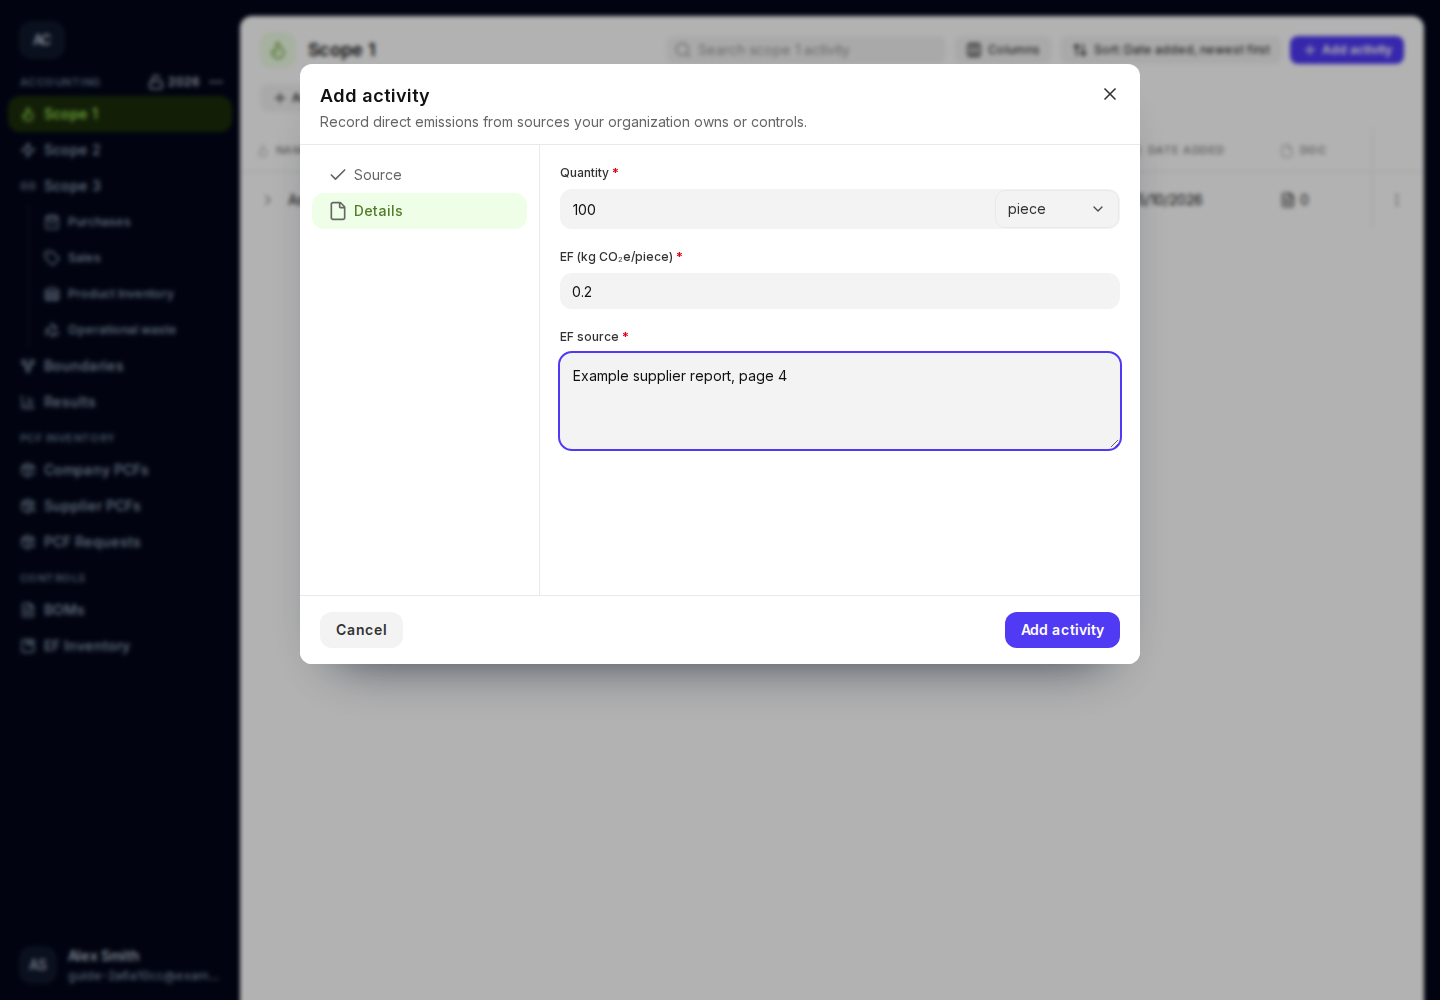Click the Record direct emissions description text
Viewport: 1440px width, 1000px height.
[x=563, y=122]
